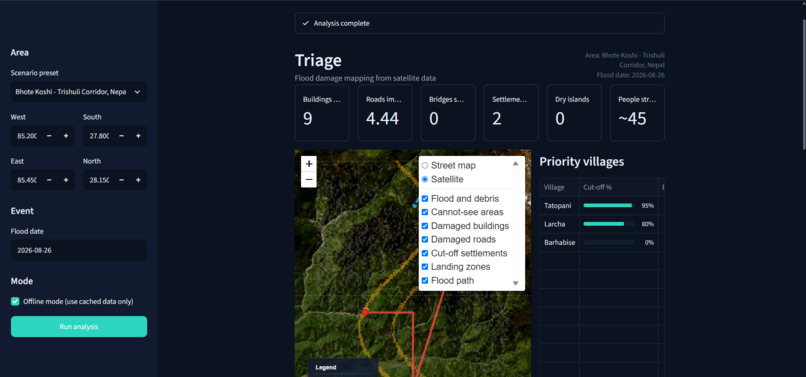Increase the West coordinate value
This screenshot has height=377, width=806.
tap(66, 136)
